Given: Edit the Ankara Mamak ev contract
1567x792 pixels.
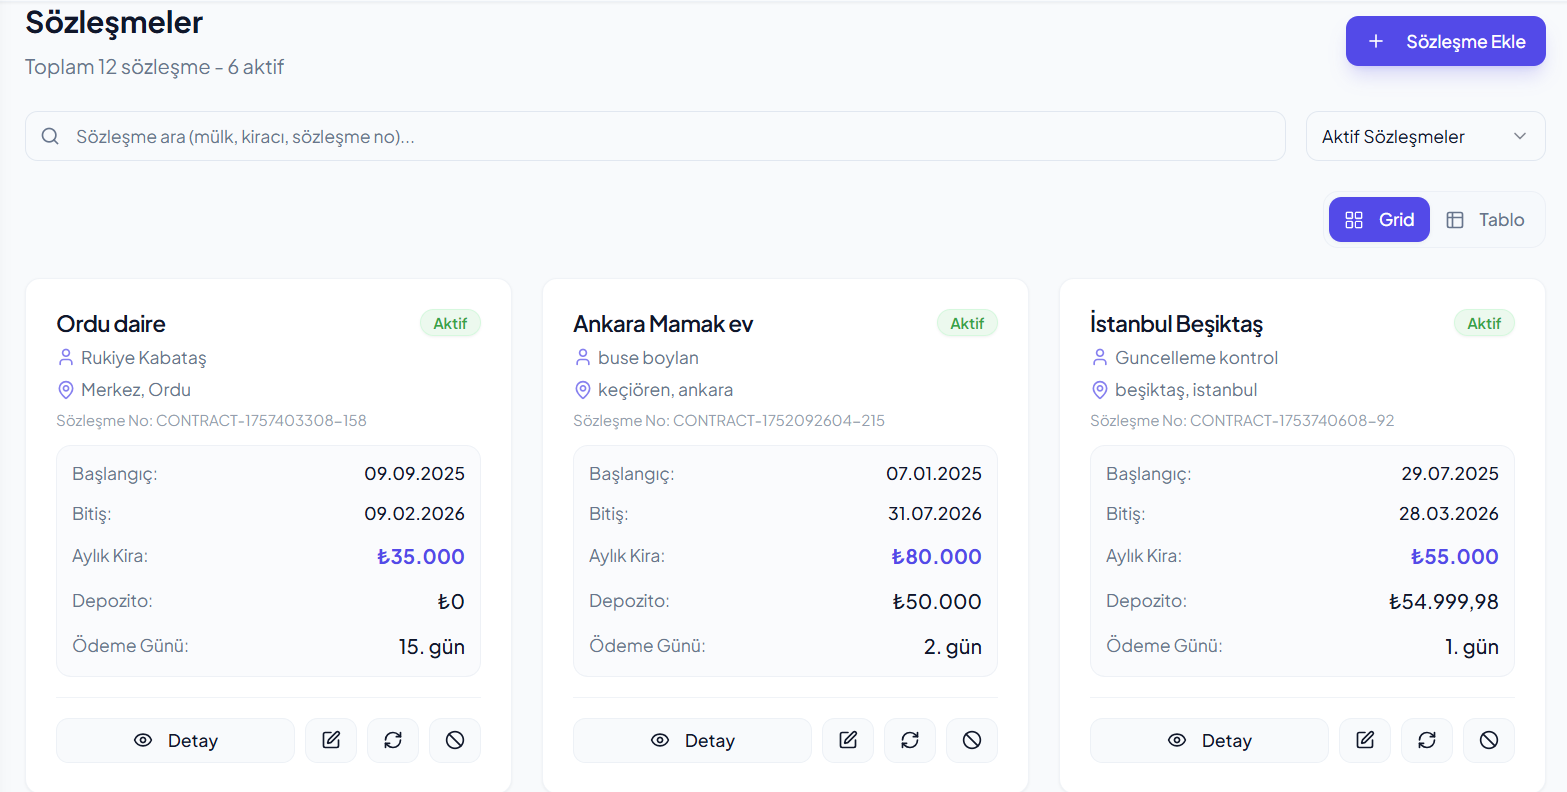Looking at the screenshot, I should click(848, 740).
